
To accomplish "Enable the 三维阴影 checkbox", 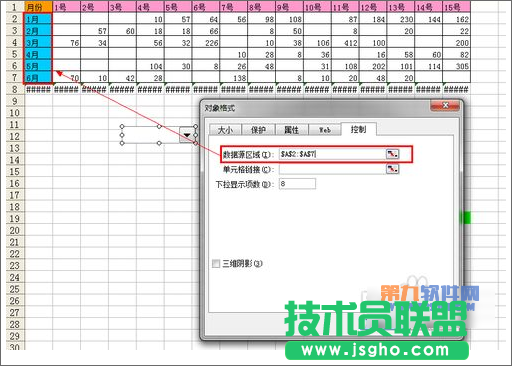I will [216, 264].
